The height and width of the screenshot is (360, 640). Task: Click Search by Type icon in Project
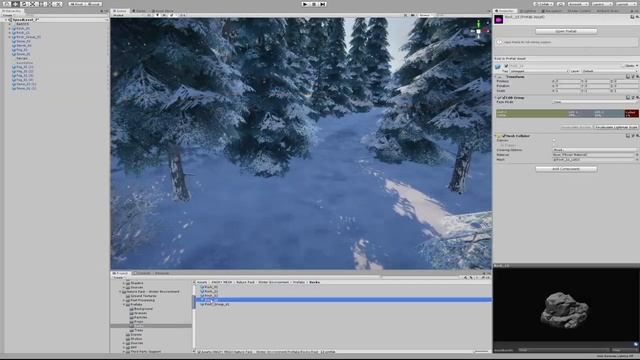[465, 278]
